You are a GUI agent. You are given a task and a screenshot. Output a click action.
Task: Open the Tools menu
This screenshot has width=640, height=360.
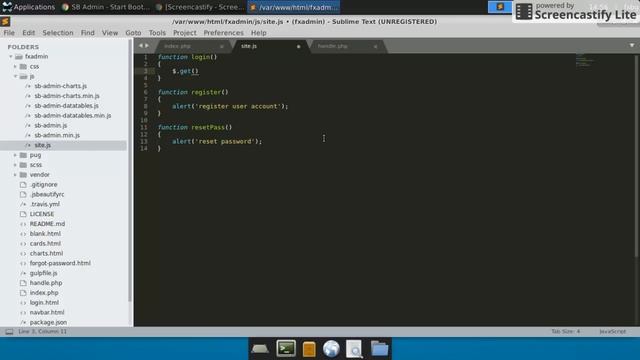coord(157,33)
